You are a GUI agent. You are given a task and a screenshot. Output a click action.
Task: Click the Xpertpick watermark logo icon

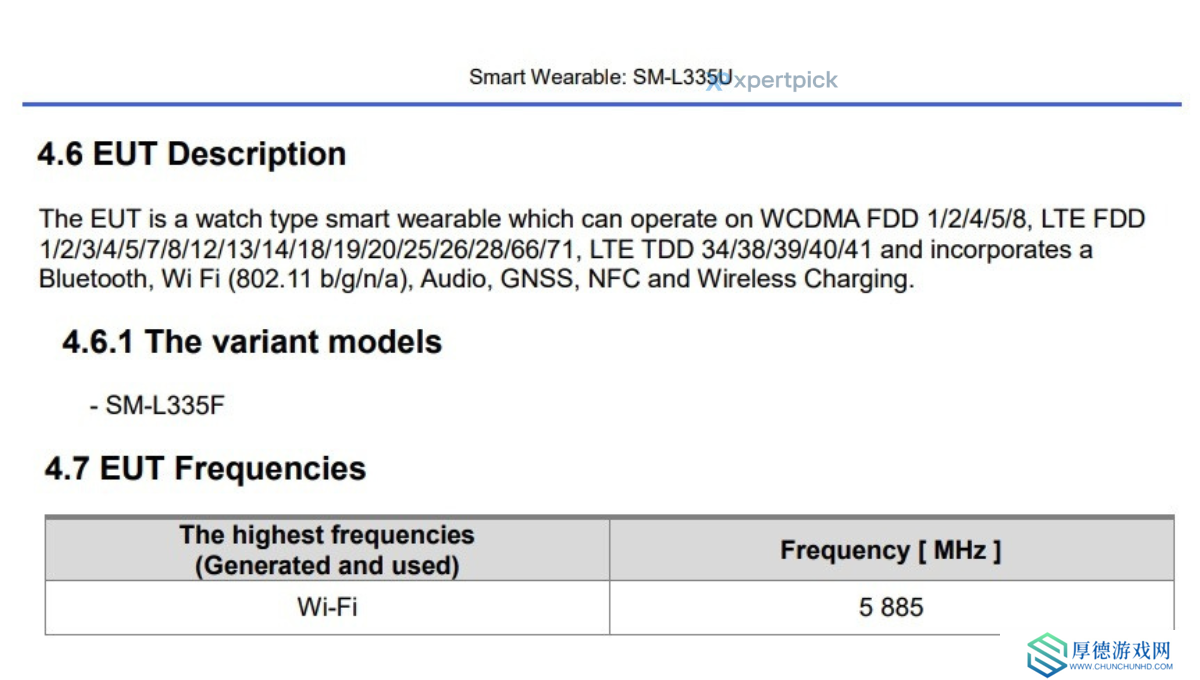(714, 82)
